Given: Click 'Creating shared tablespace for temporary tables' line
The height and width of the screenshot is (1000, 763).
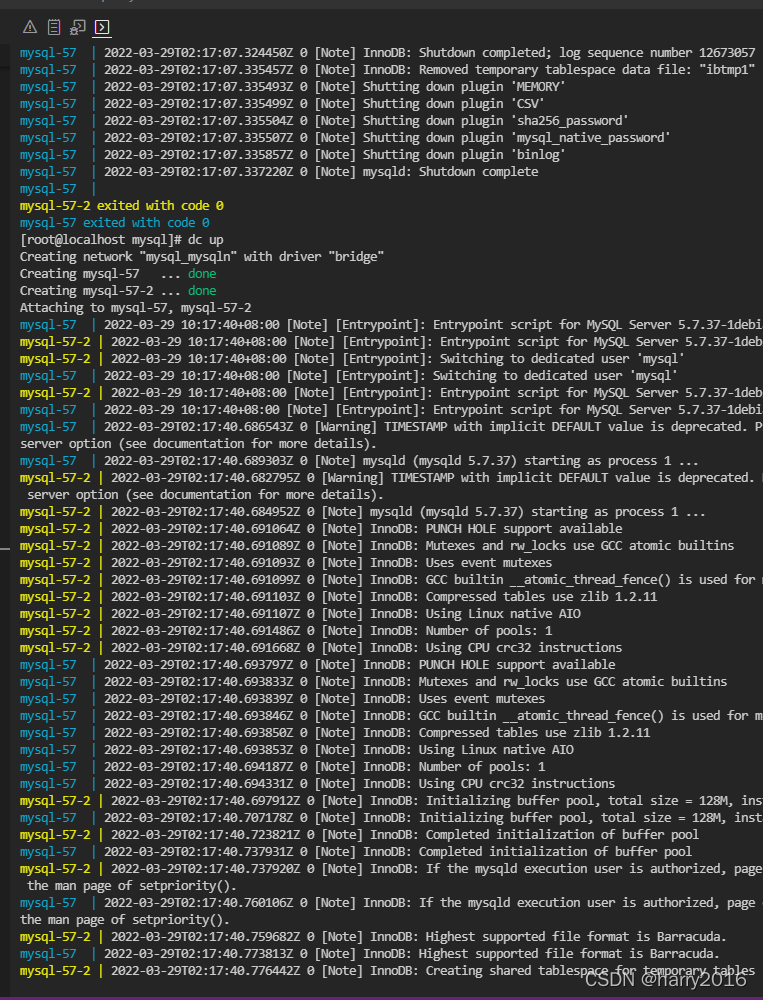Looking at the screenshot, I should 387,971.
